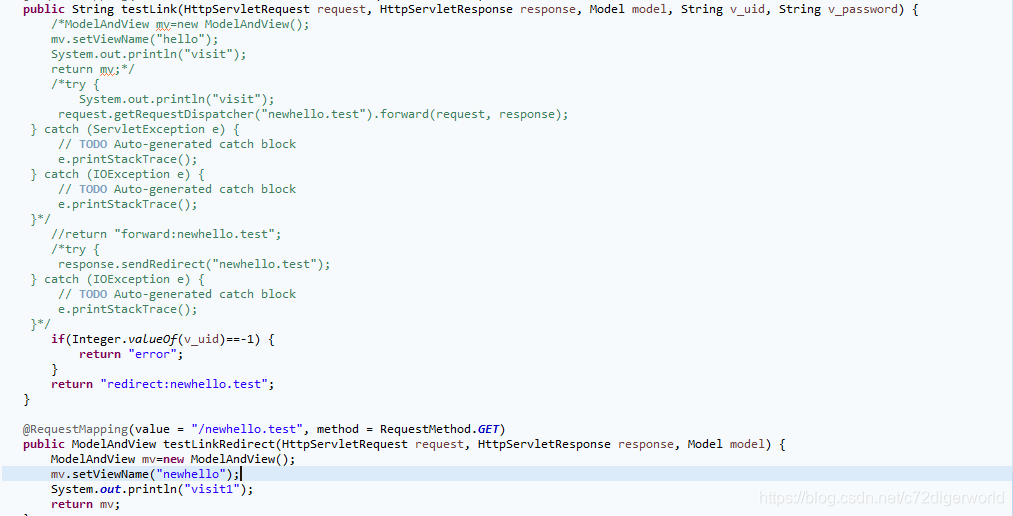Click the ModelAndView return type of testLinkRedirect
The width and height of the screenshot is (1013, 516).
(x=114, y=444)
